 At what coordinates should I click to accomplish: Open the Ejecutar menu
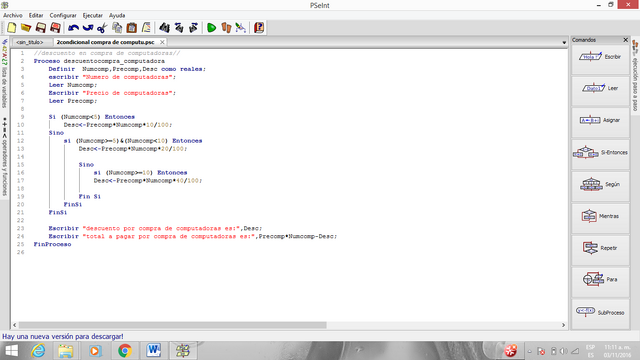tap(93, 16)
